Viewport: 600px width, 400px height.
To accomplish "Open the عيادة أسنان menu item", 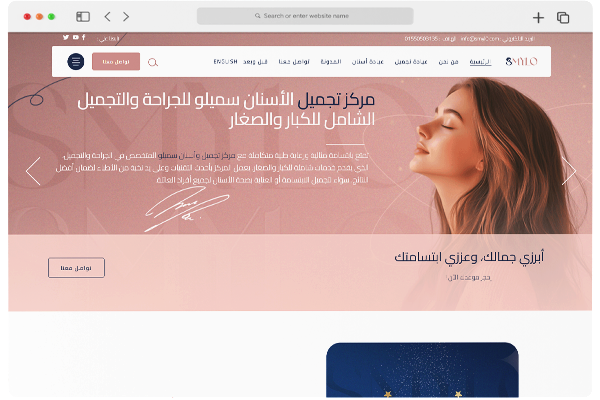I will point(367,62).
